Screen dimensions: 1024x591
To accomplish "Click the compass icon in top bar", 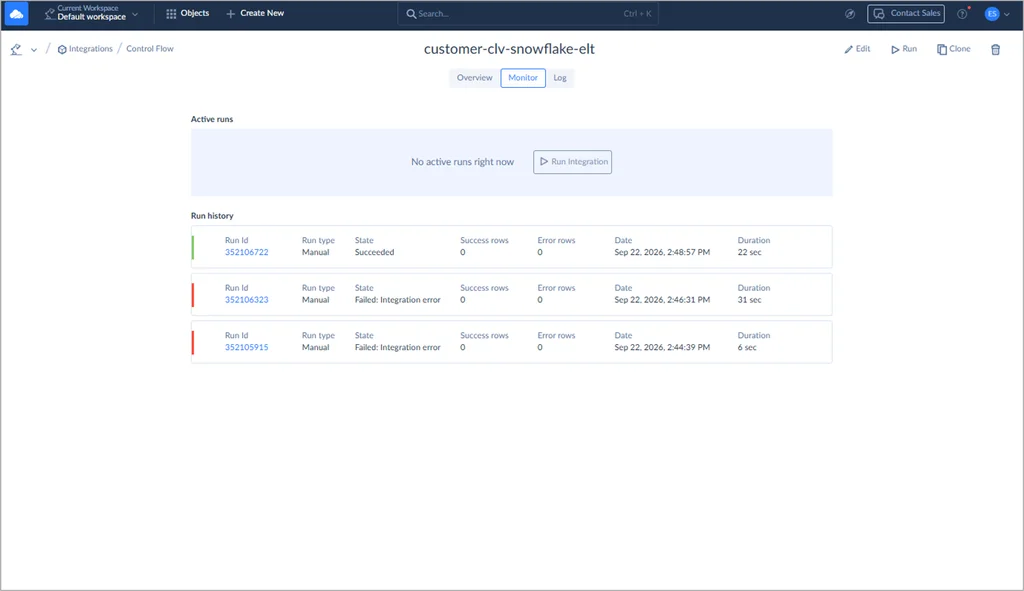I will 850,14.
